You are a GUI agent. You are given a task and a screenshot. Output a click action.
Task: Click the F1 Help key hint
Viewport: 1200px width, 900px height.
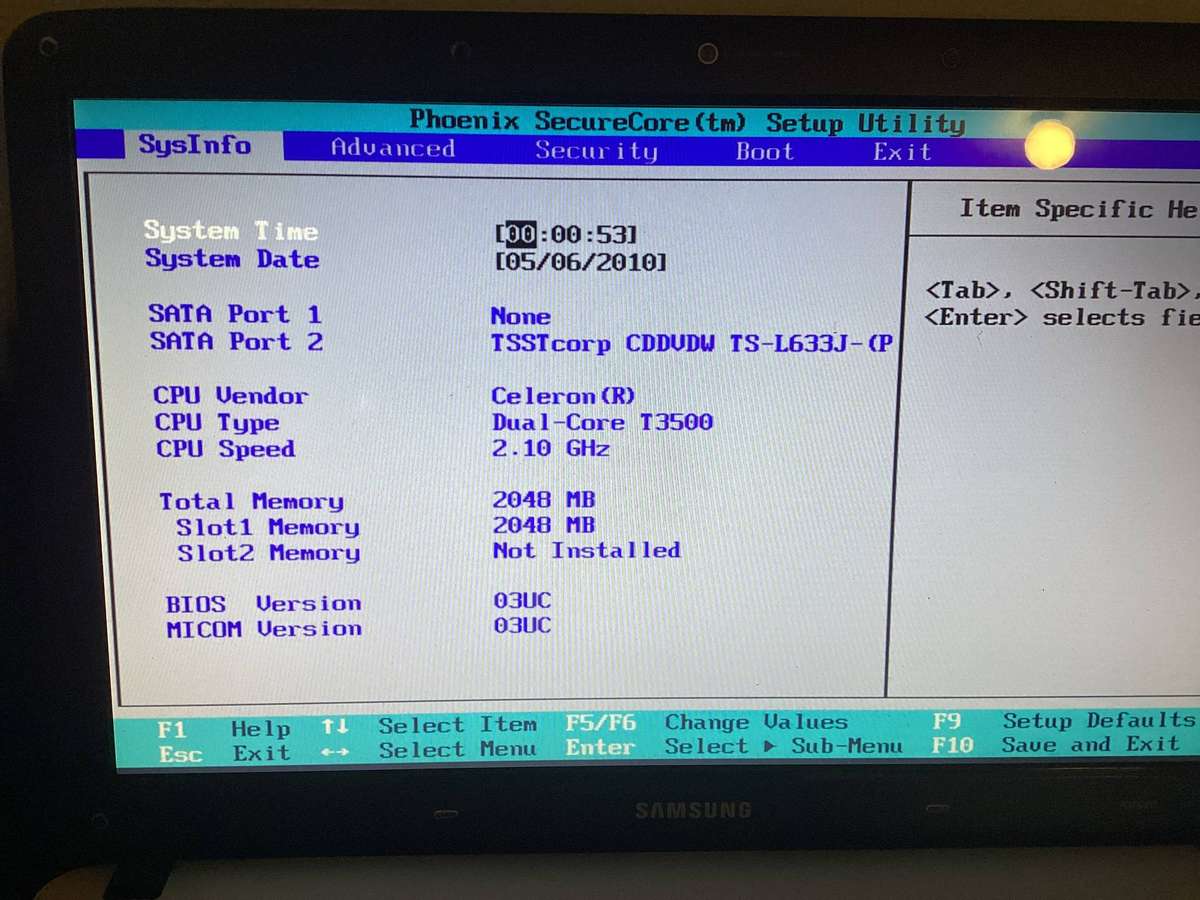(x=225, y=730)
